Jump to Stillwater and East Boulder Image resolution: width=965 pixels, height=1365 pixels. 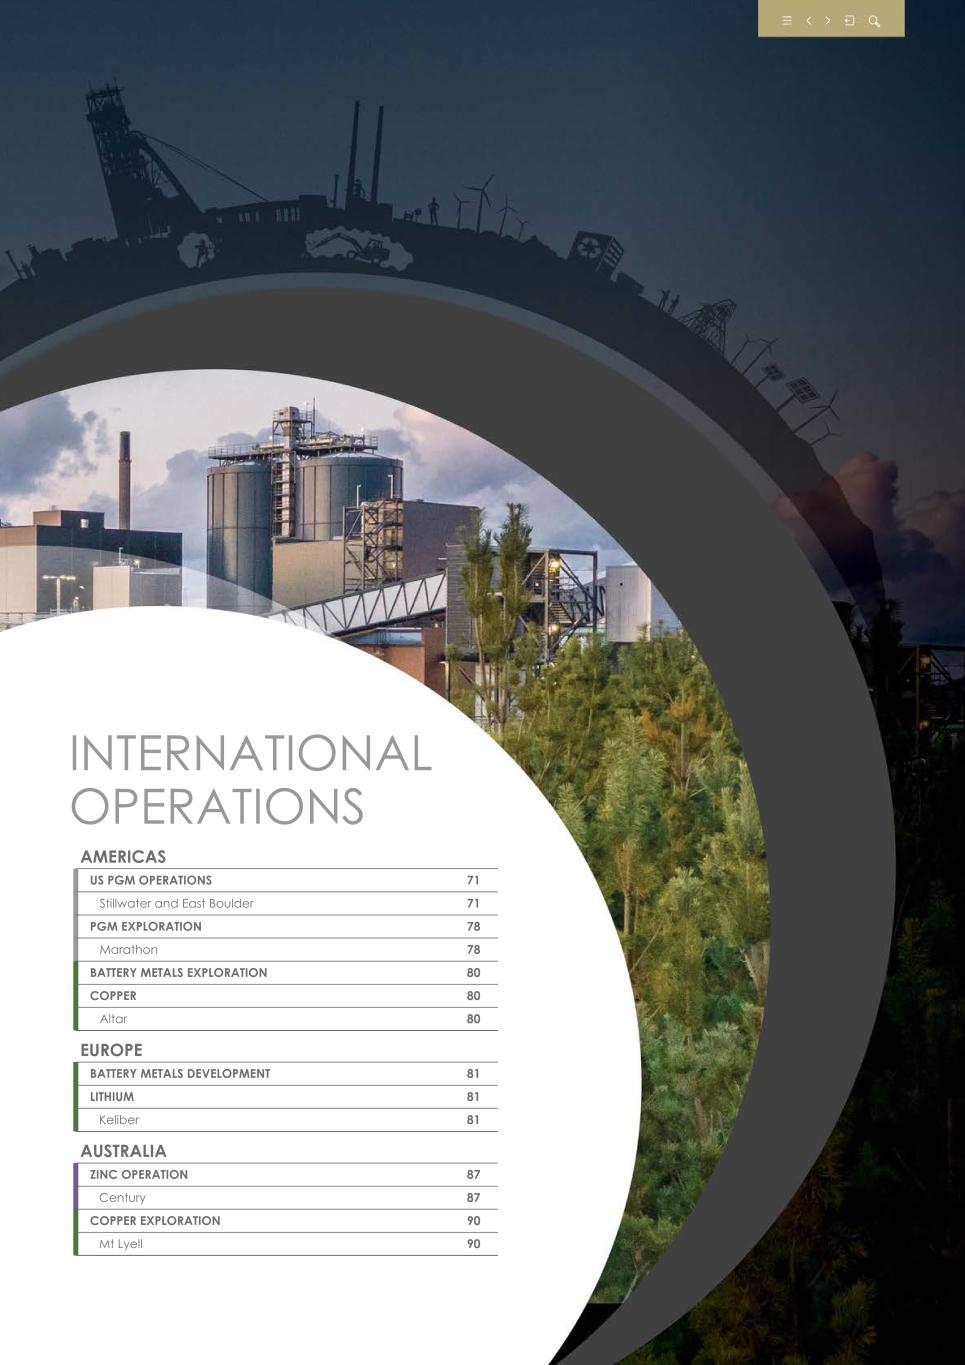[176, 904]
